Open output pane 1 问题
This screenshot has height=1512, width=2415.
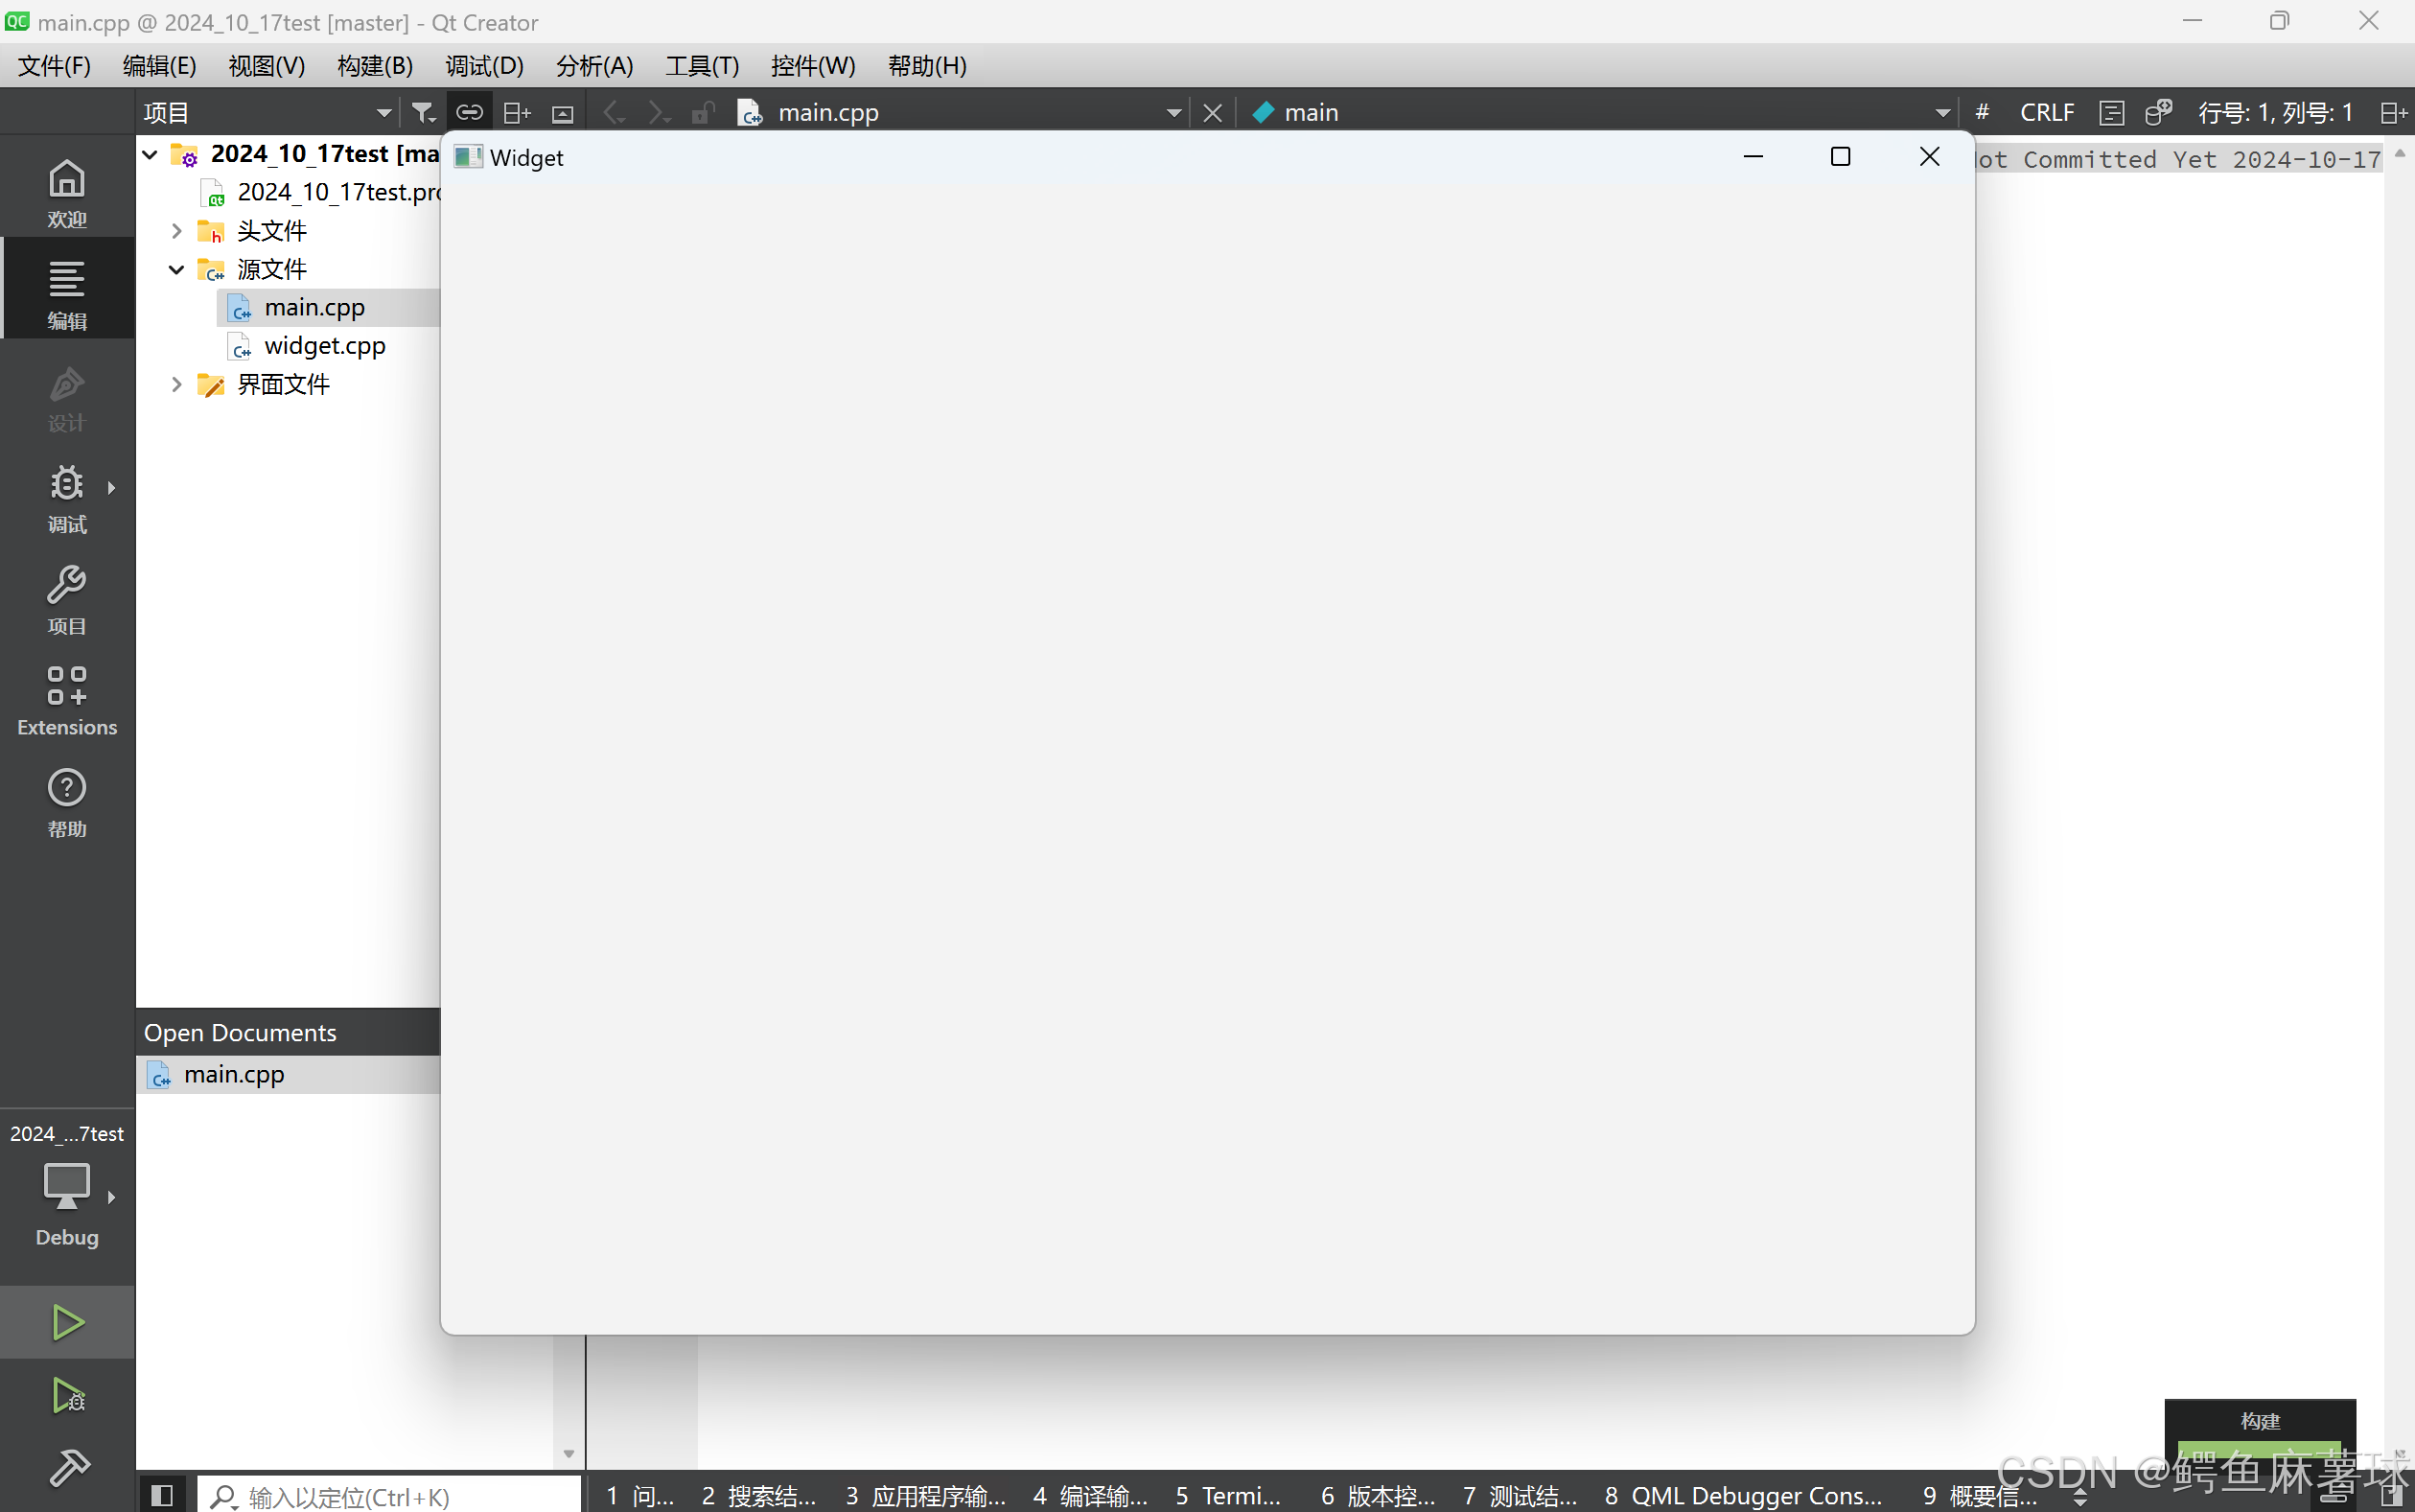pyautogui.click(x=640, y=1495)
